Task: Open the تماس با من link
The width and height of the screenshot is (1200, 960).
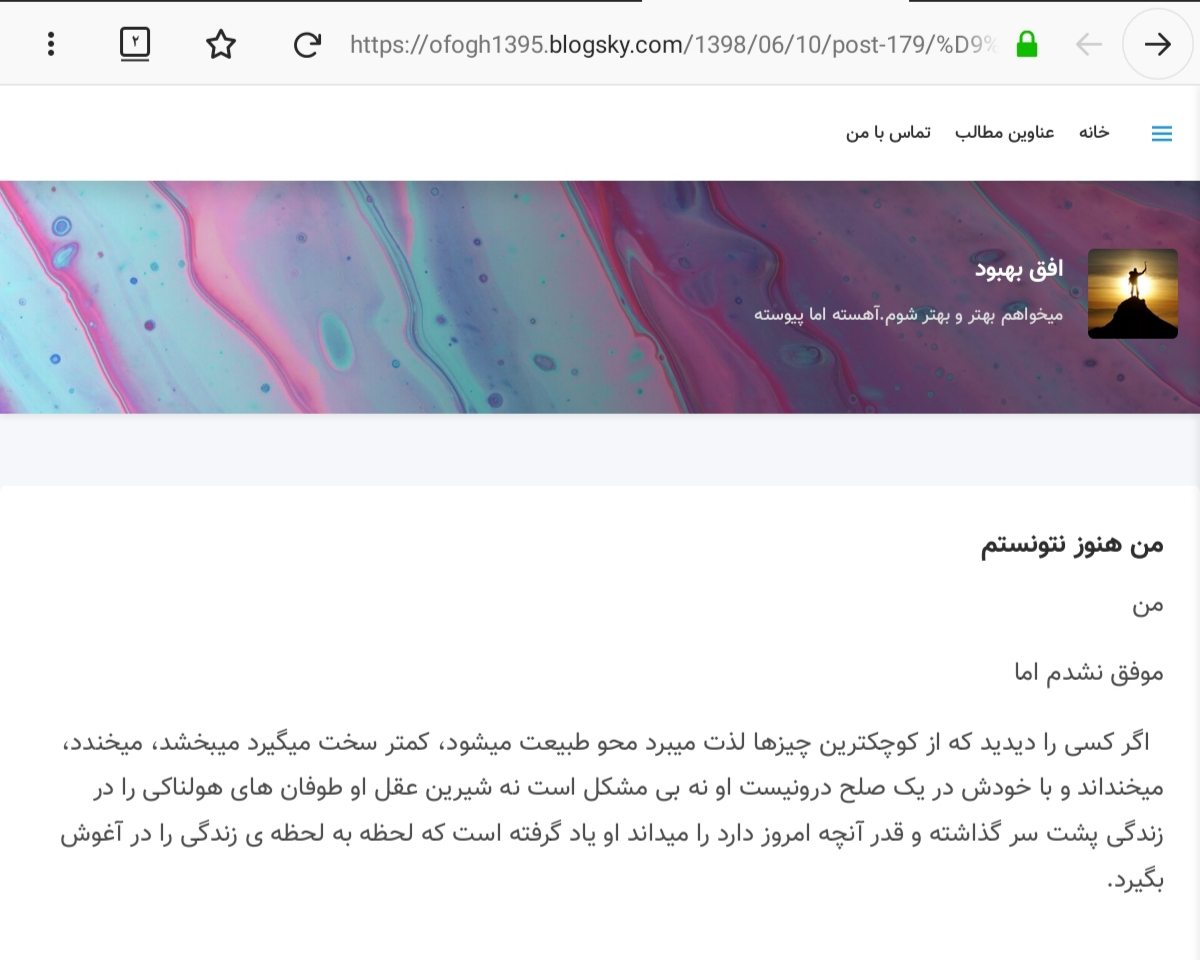Action: point(888,132)
